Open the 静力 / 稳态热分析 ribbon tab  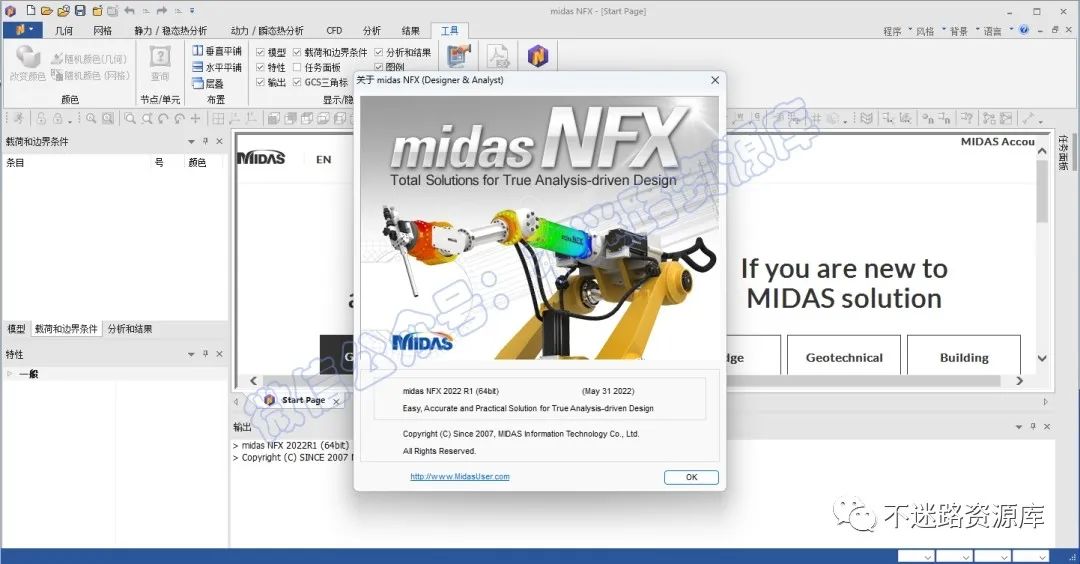tap(170, 31)
